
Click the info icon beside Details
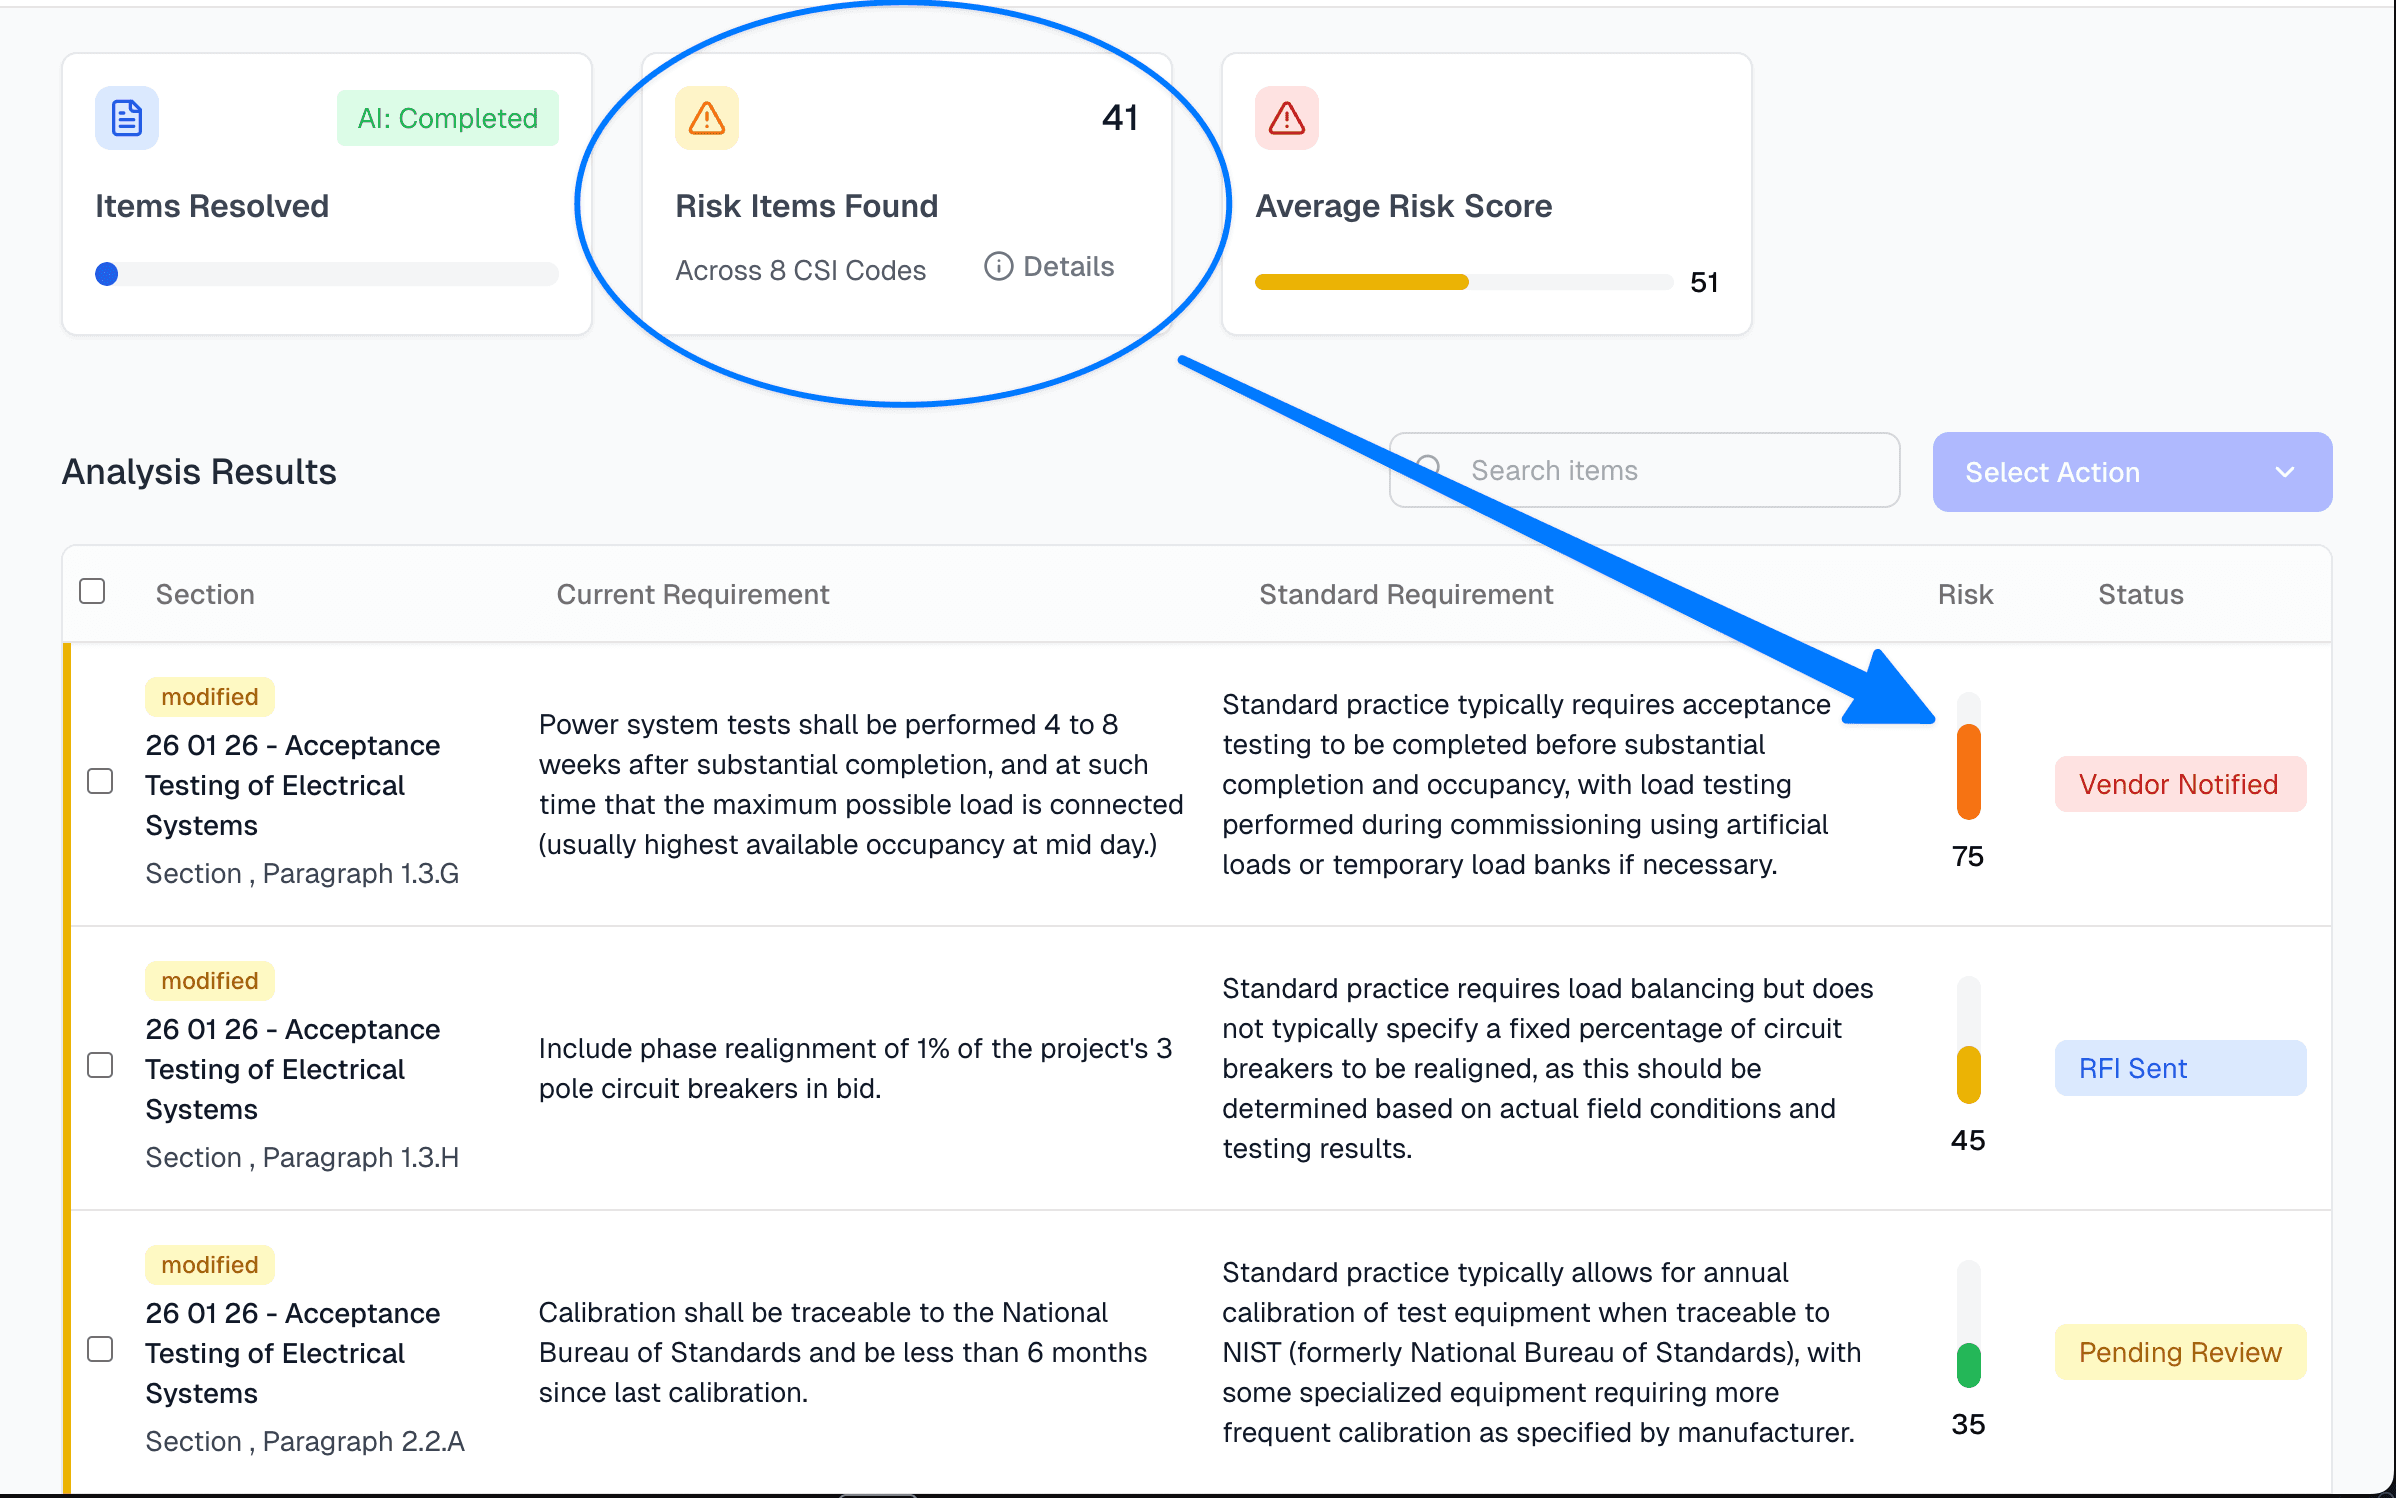click(998, 266)
